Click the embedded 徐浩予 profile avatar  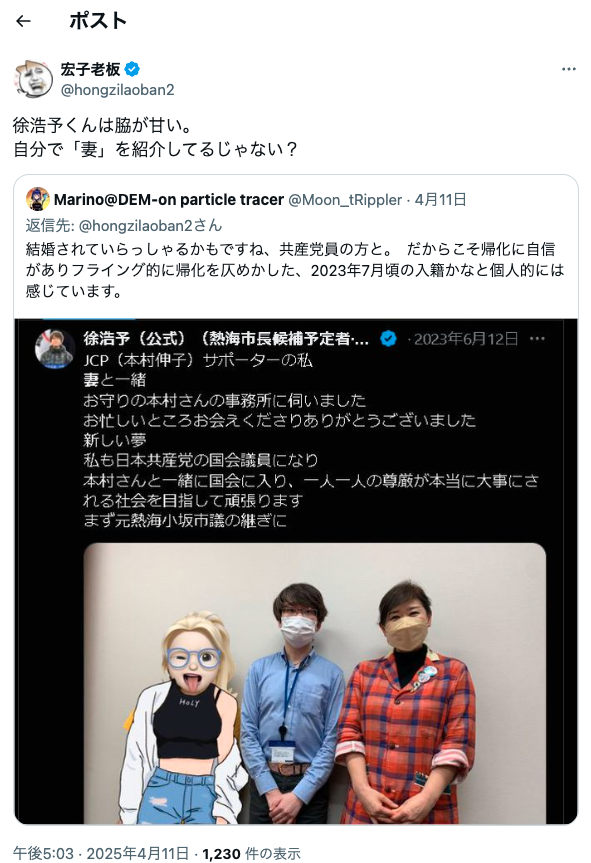(x=55, y=348)
